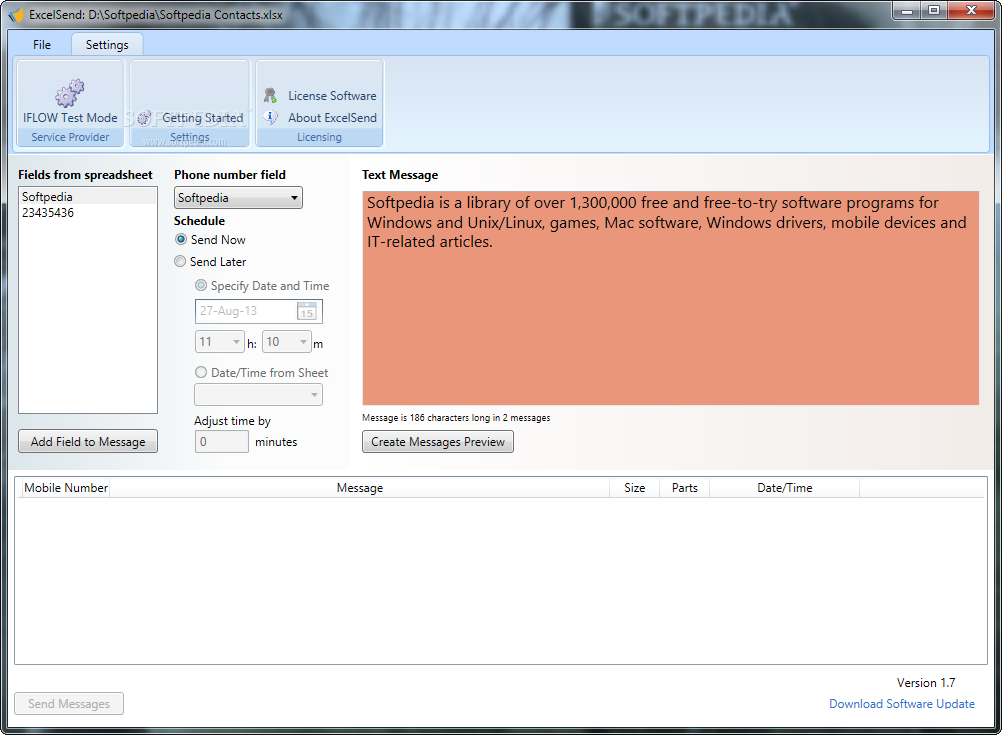This screenshot has height=735, width=1002.
Task: Click inside the Text Message box
Action: click(x=670, y=298)
